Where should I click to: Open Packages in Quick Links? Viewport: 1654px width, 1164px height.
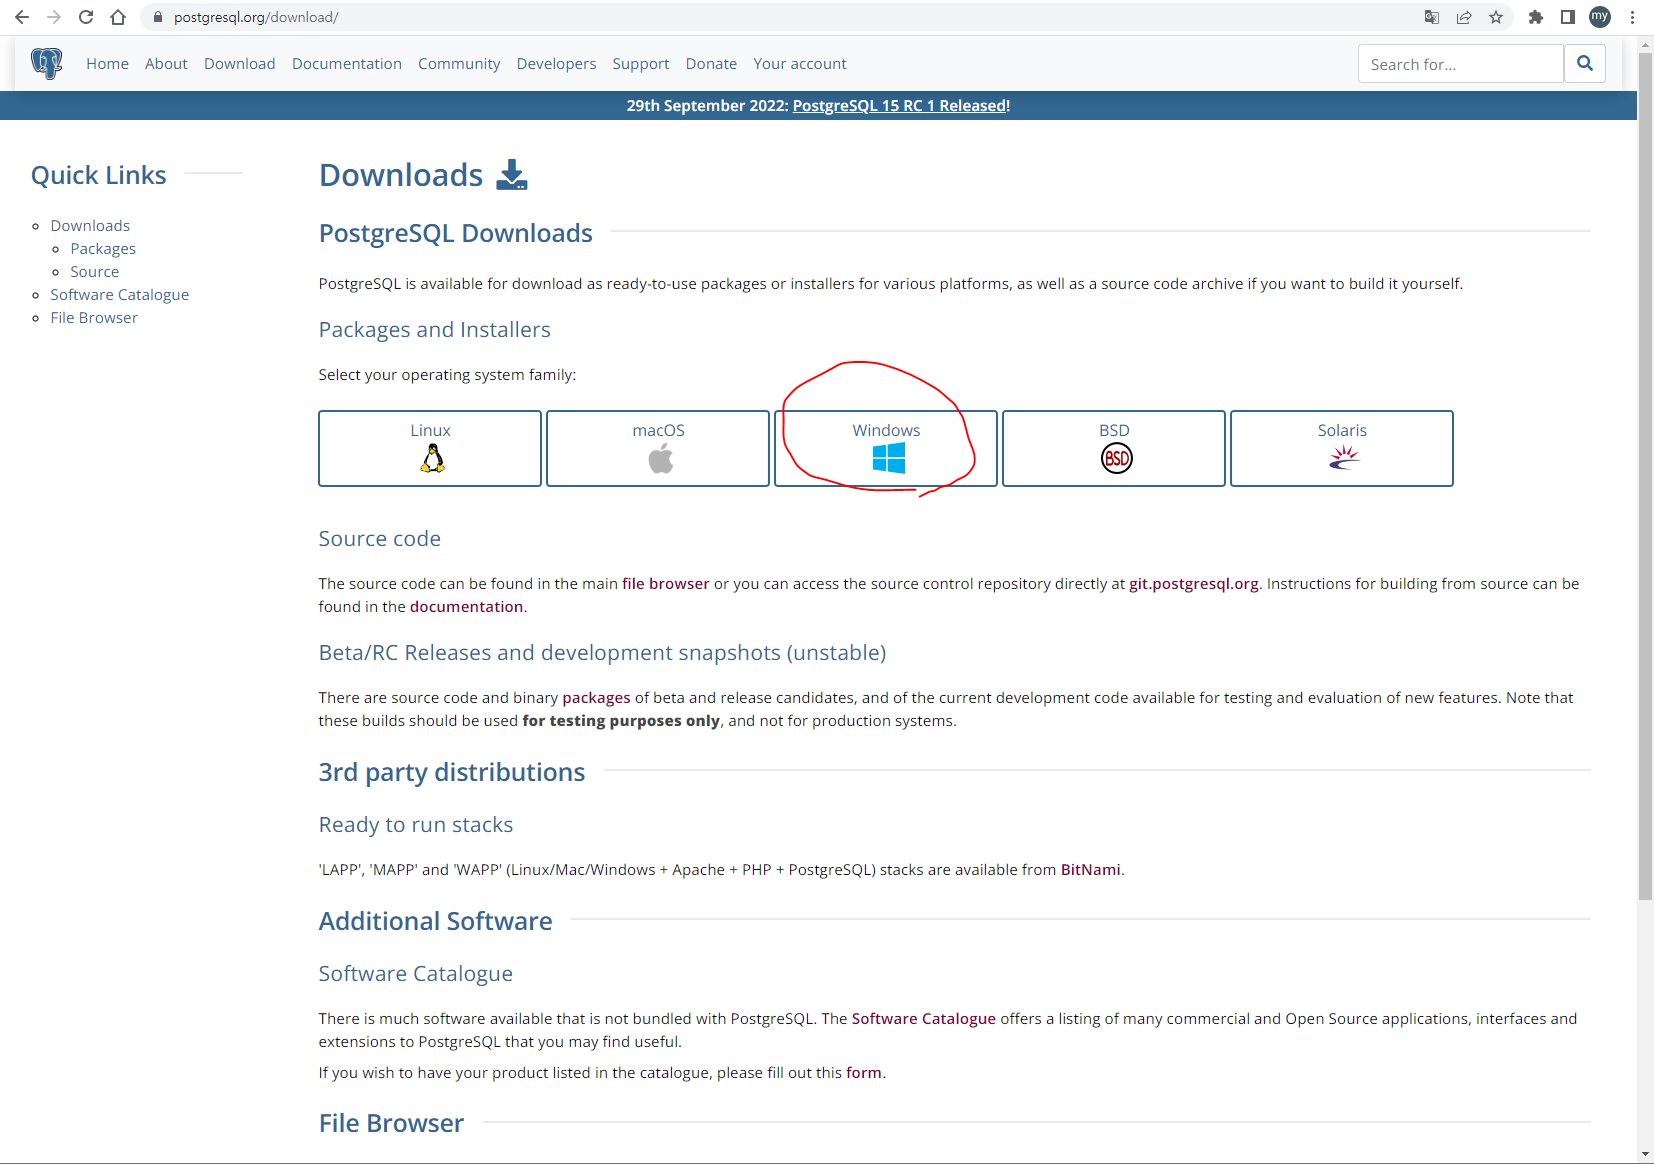coord(103,249)
